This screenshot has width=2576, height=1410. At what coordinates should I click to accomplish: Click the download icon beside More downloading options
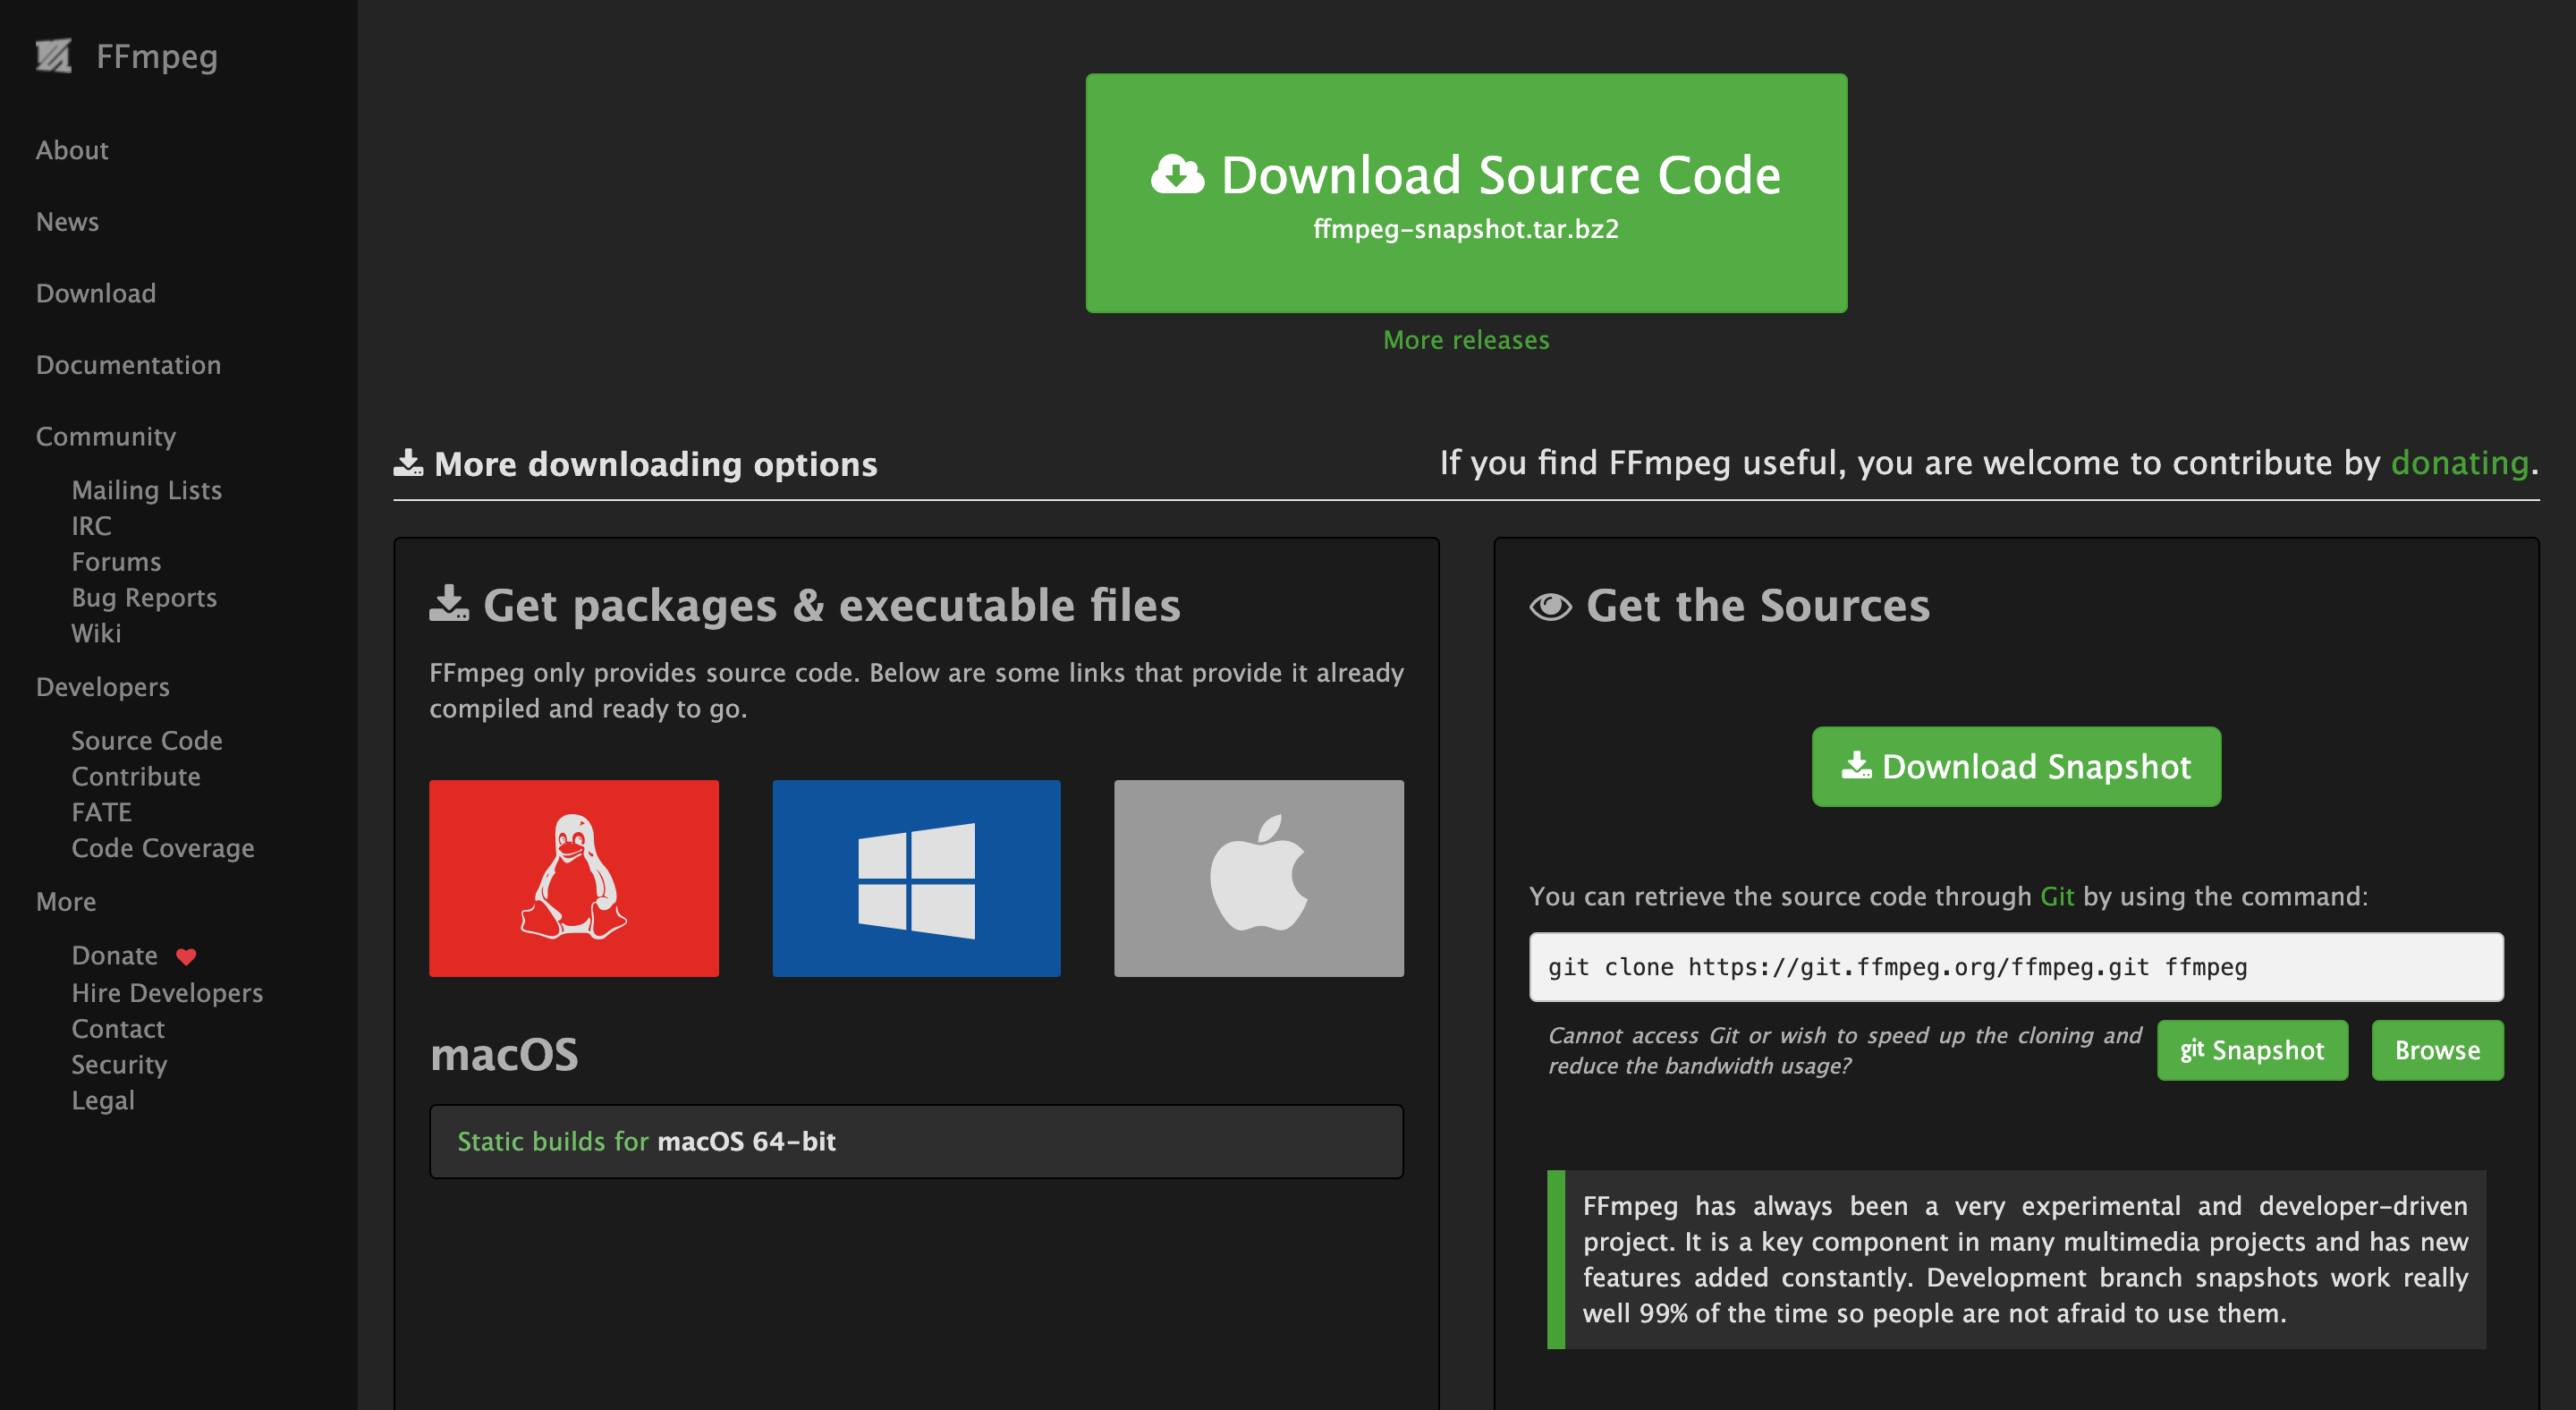(408, 463)
